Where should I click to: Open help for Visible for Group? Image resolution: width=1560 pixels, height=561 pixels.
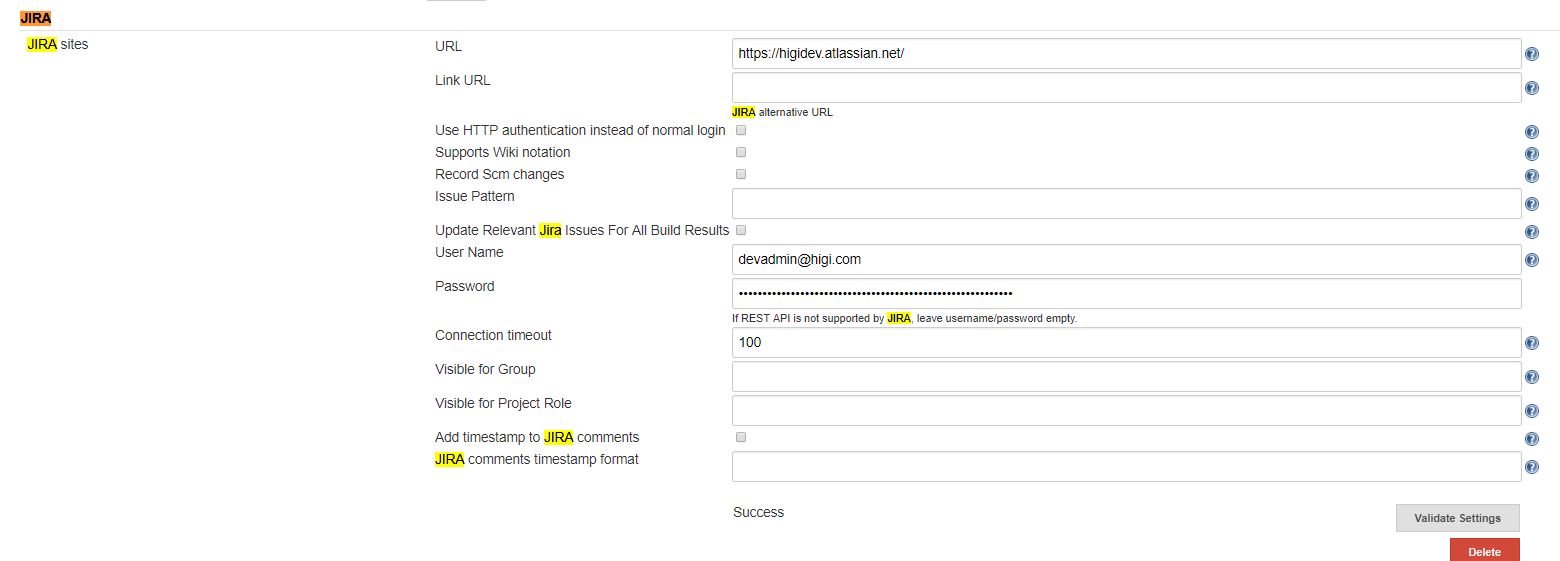tap(1531, 378)
